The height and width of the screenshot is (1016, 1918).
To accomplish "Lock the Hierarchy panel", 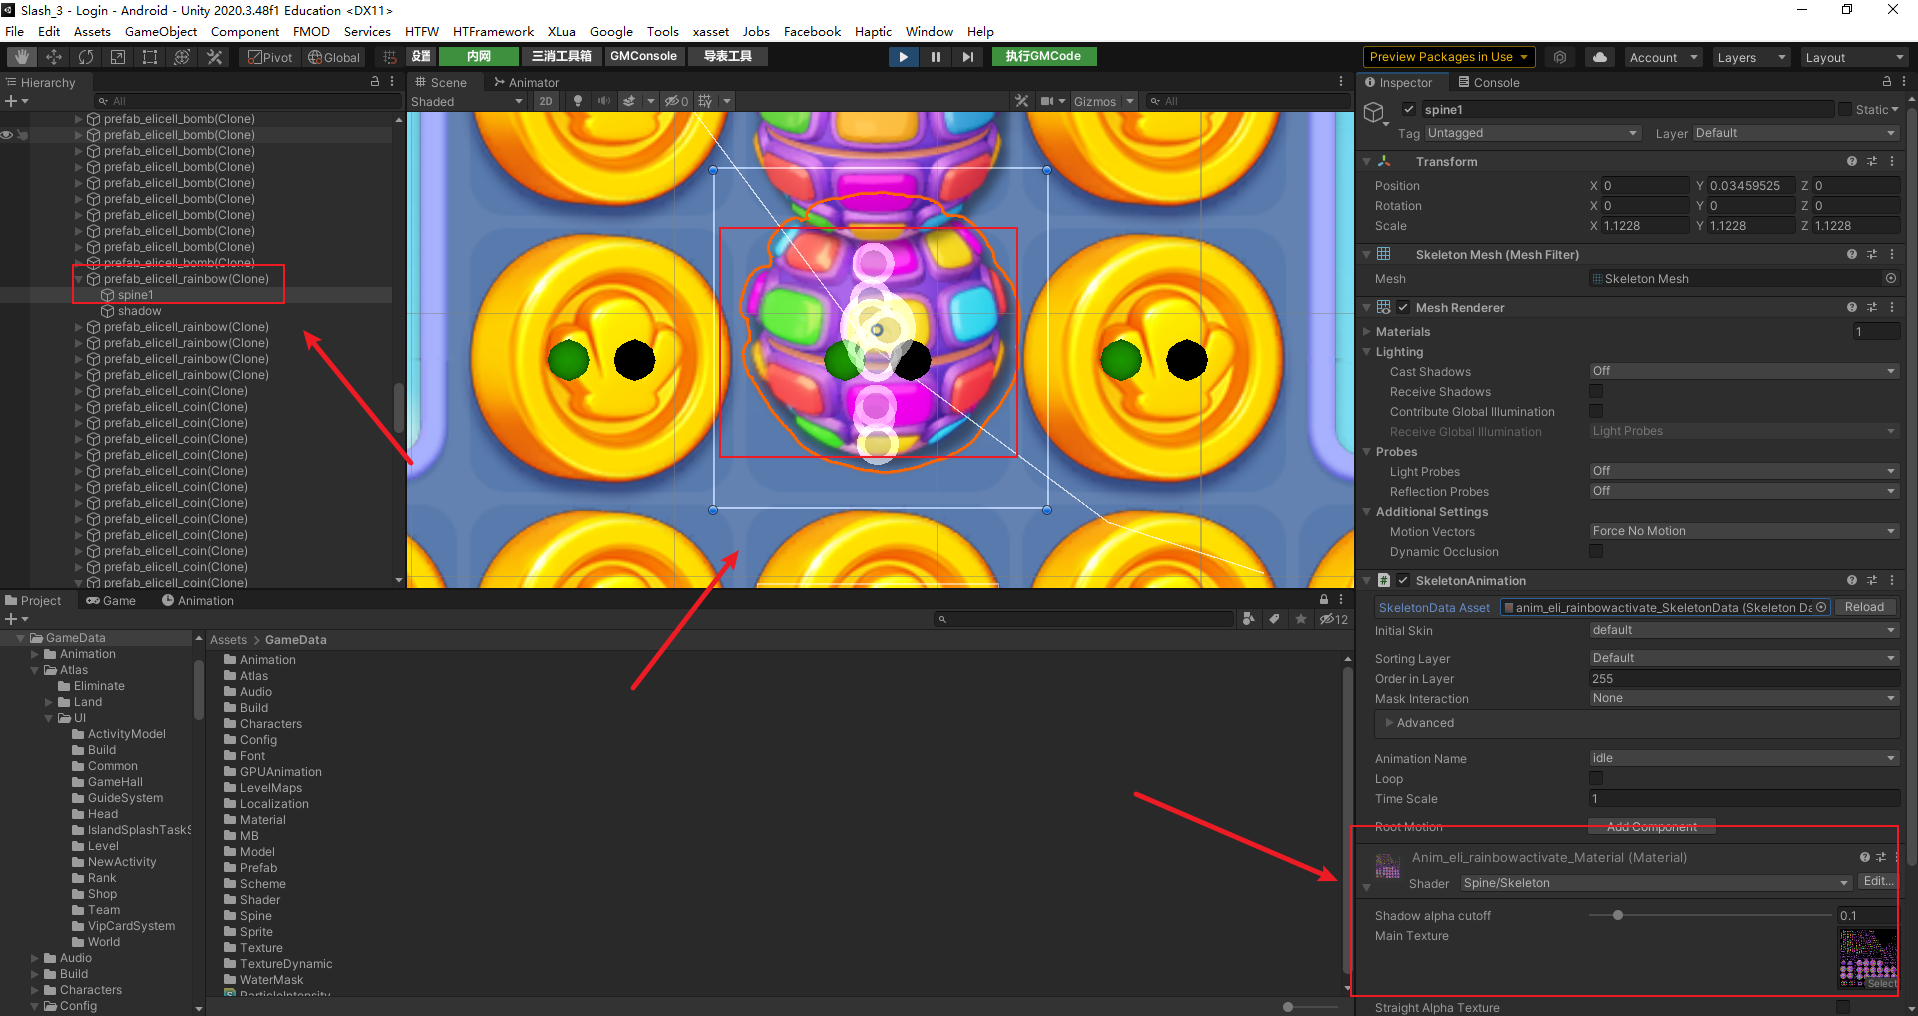I will (375, 82).
